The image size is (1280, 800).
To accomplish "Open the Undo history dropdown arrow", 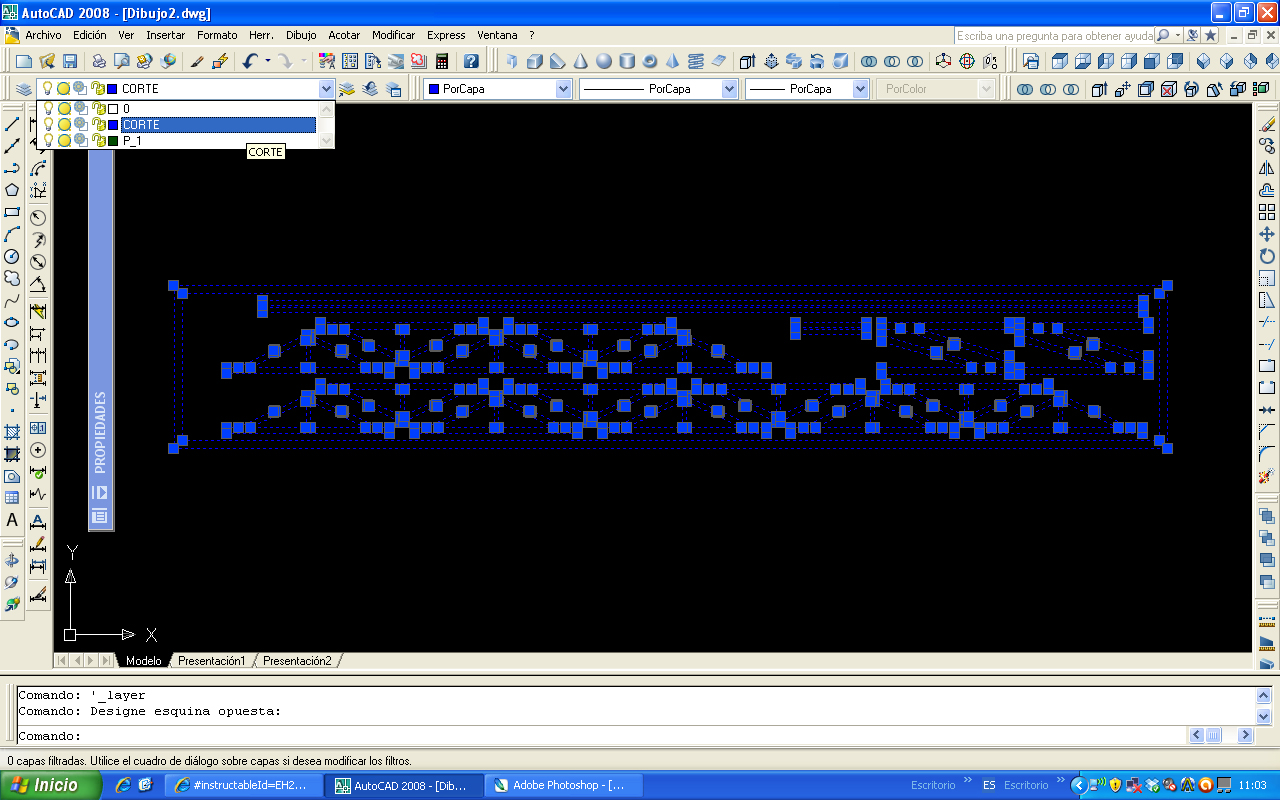I will [x=268, y=61].
